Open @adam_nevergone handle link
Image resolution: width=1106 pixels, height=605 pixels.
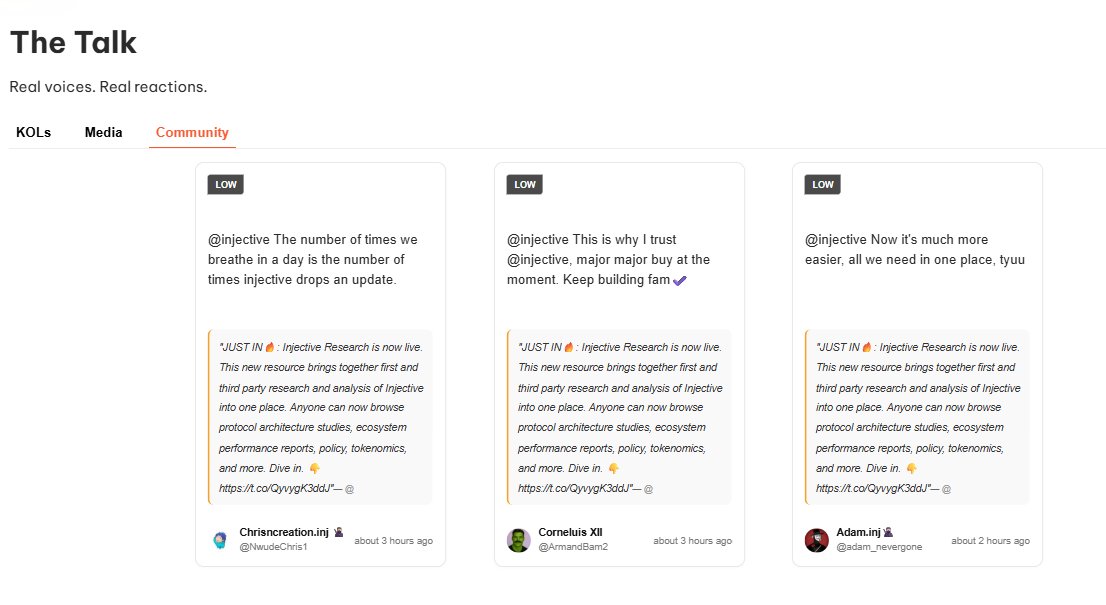(x=879, y=547)
